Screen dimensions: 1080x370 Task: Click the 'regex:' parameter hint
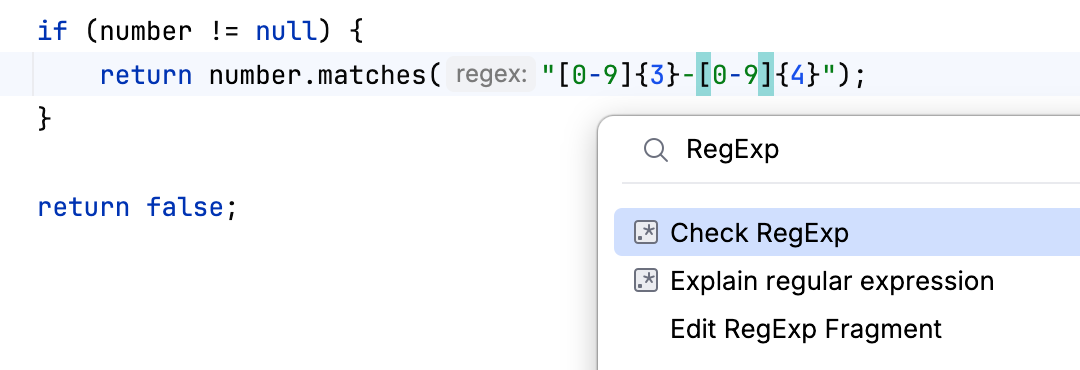click(491, 74)
